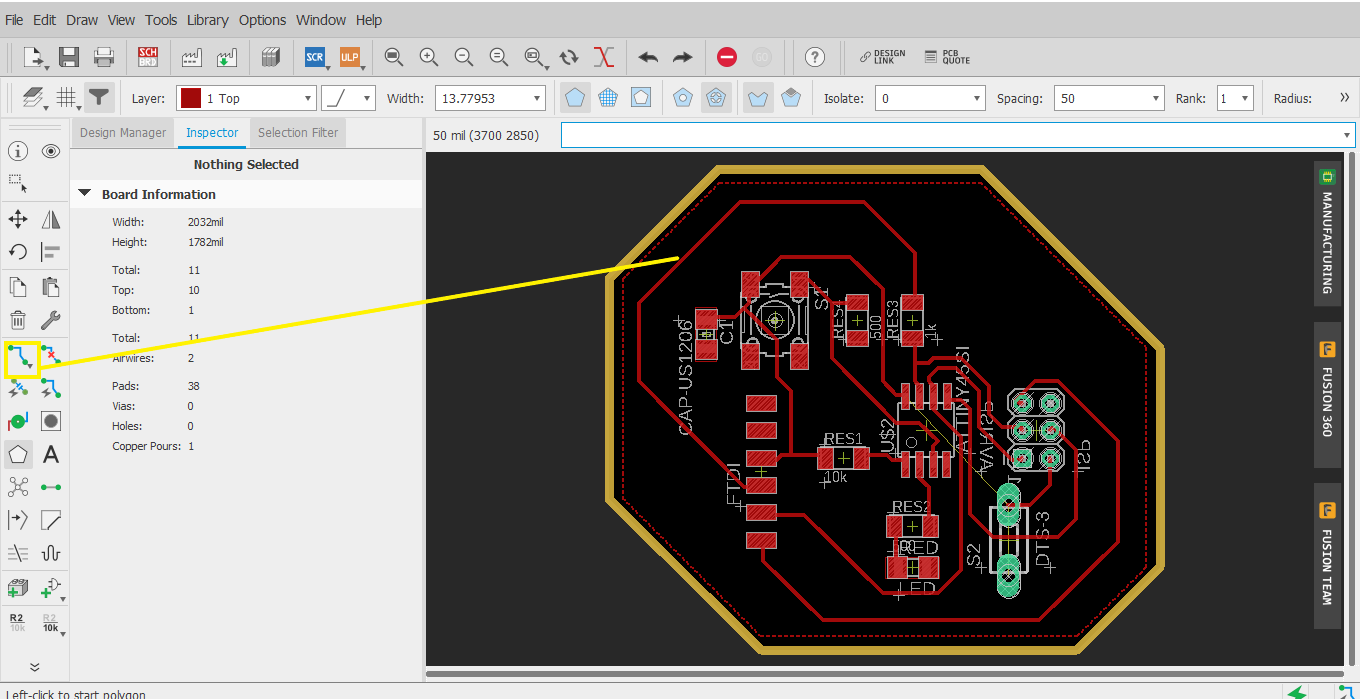Activate the Text tool
1360x699 pixels.
point(51,455)
